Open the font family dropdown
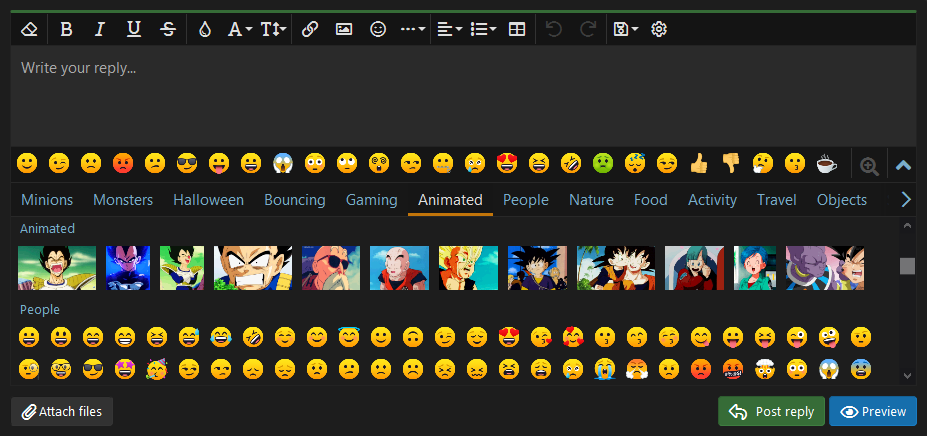The image size is (927, 436). pos(239,29)
